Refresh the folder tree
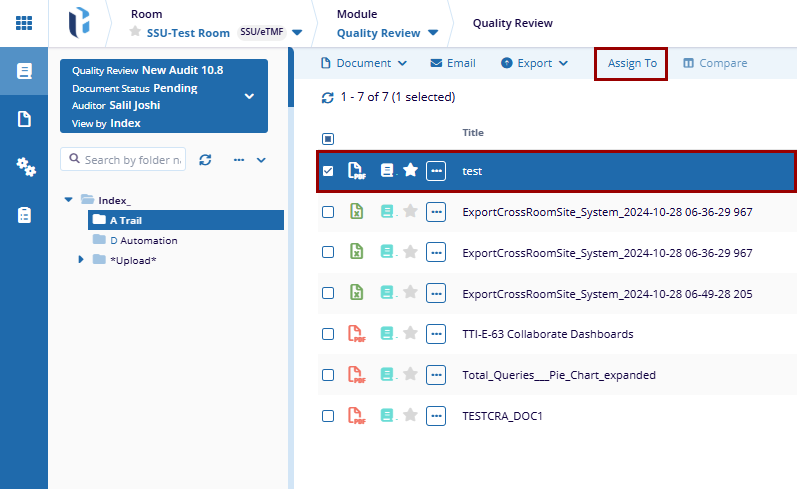Image resolution: width=797 pixels, height=489 pixels. click(x=205, y=160)
